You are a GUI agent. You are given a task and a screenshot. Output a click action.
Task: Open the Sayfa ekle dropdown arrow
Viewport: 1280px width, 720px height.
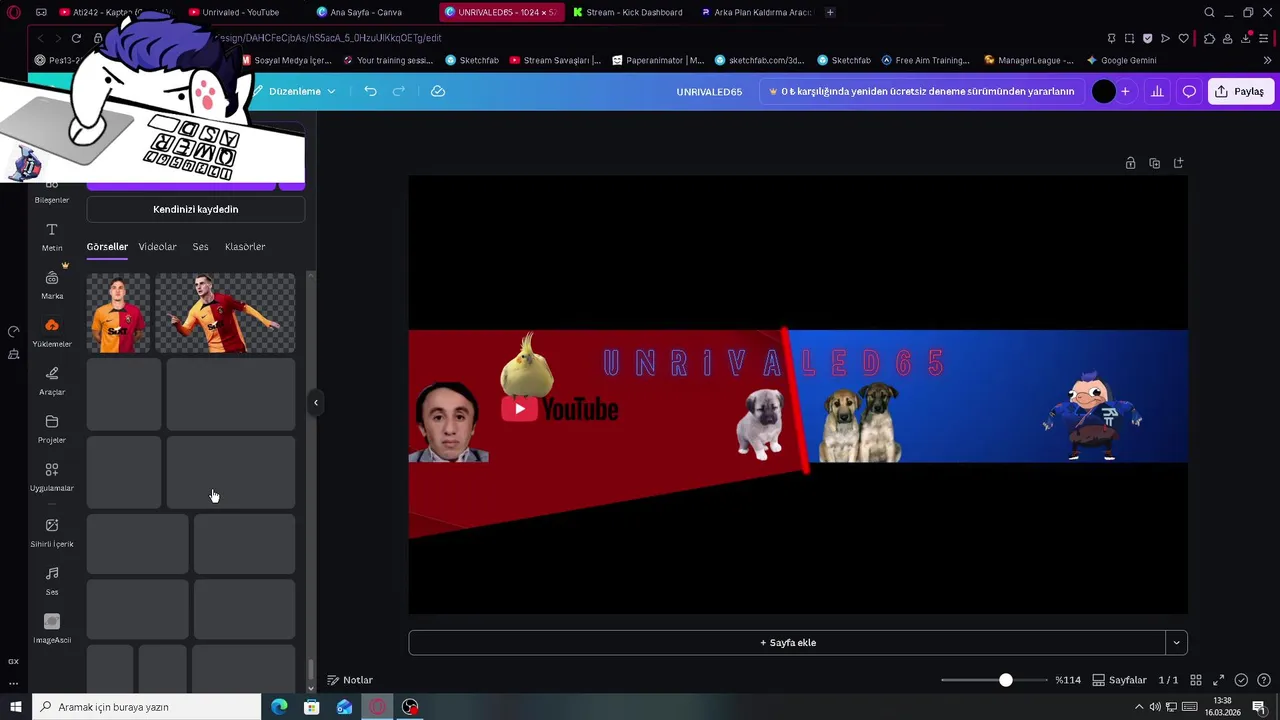pyautogui.click(x=1176, y=643)
